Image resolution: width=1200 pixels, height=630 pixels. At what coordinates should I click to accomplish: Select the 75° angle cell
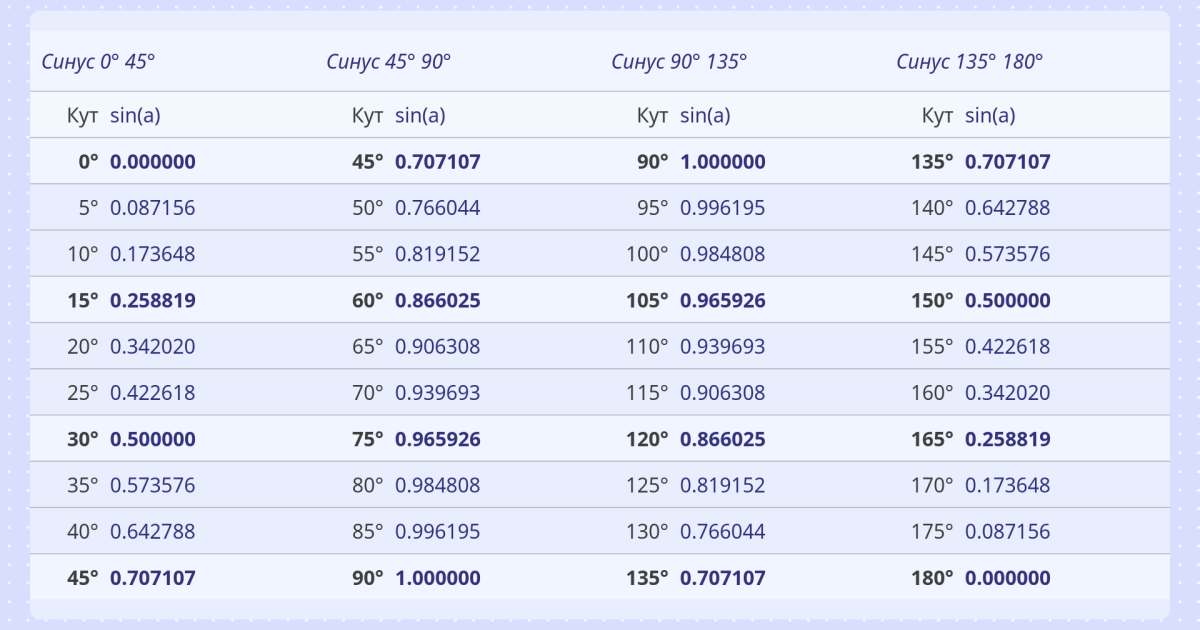[368, 439]
